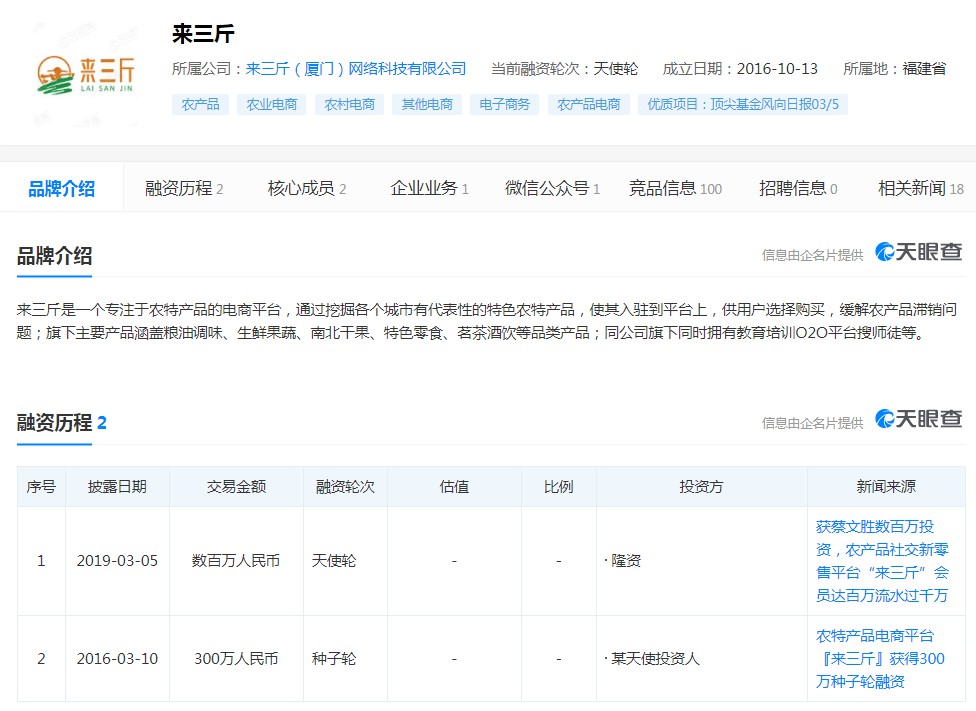Go to the 企业业务 tab
Screen dimensions: 976x711
coord(429,188)
